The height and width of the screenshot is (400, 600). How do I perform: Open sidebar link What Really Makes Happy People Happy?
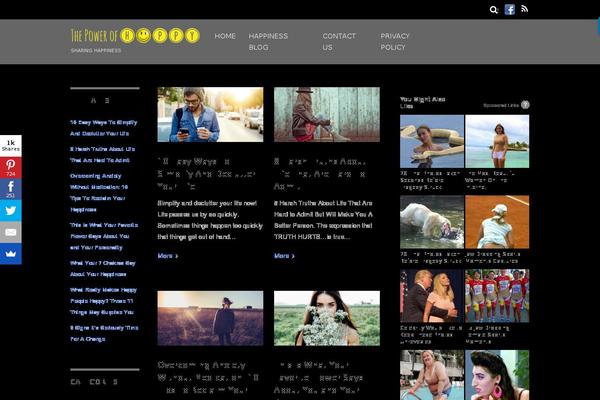point(103,301)
